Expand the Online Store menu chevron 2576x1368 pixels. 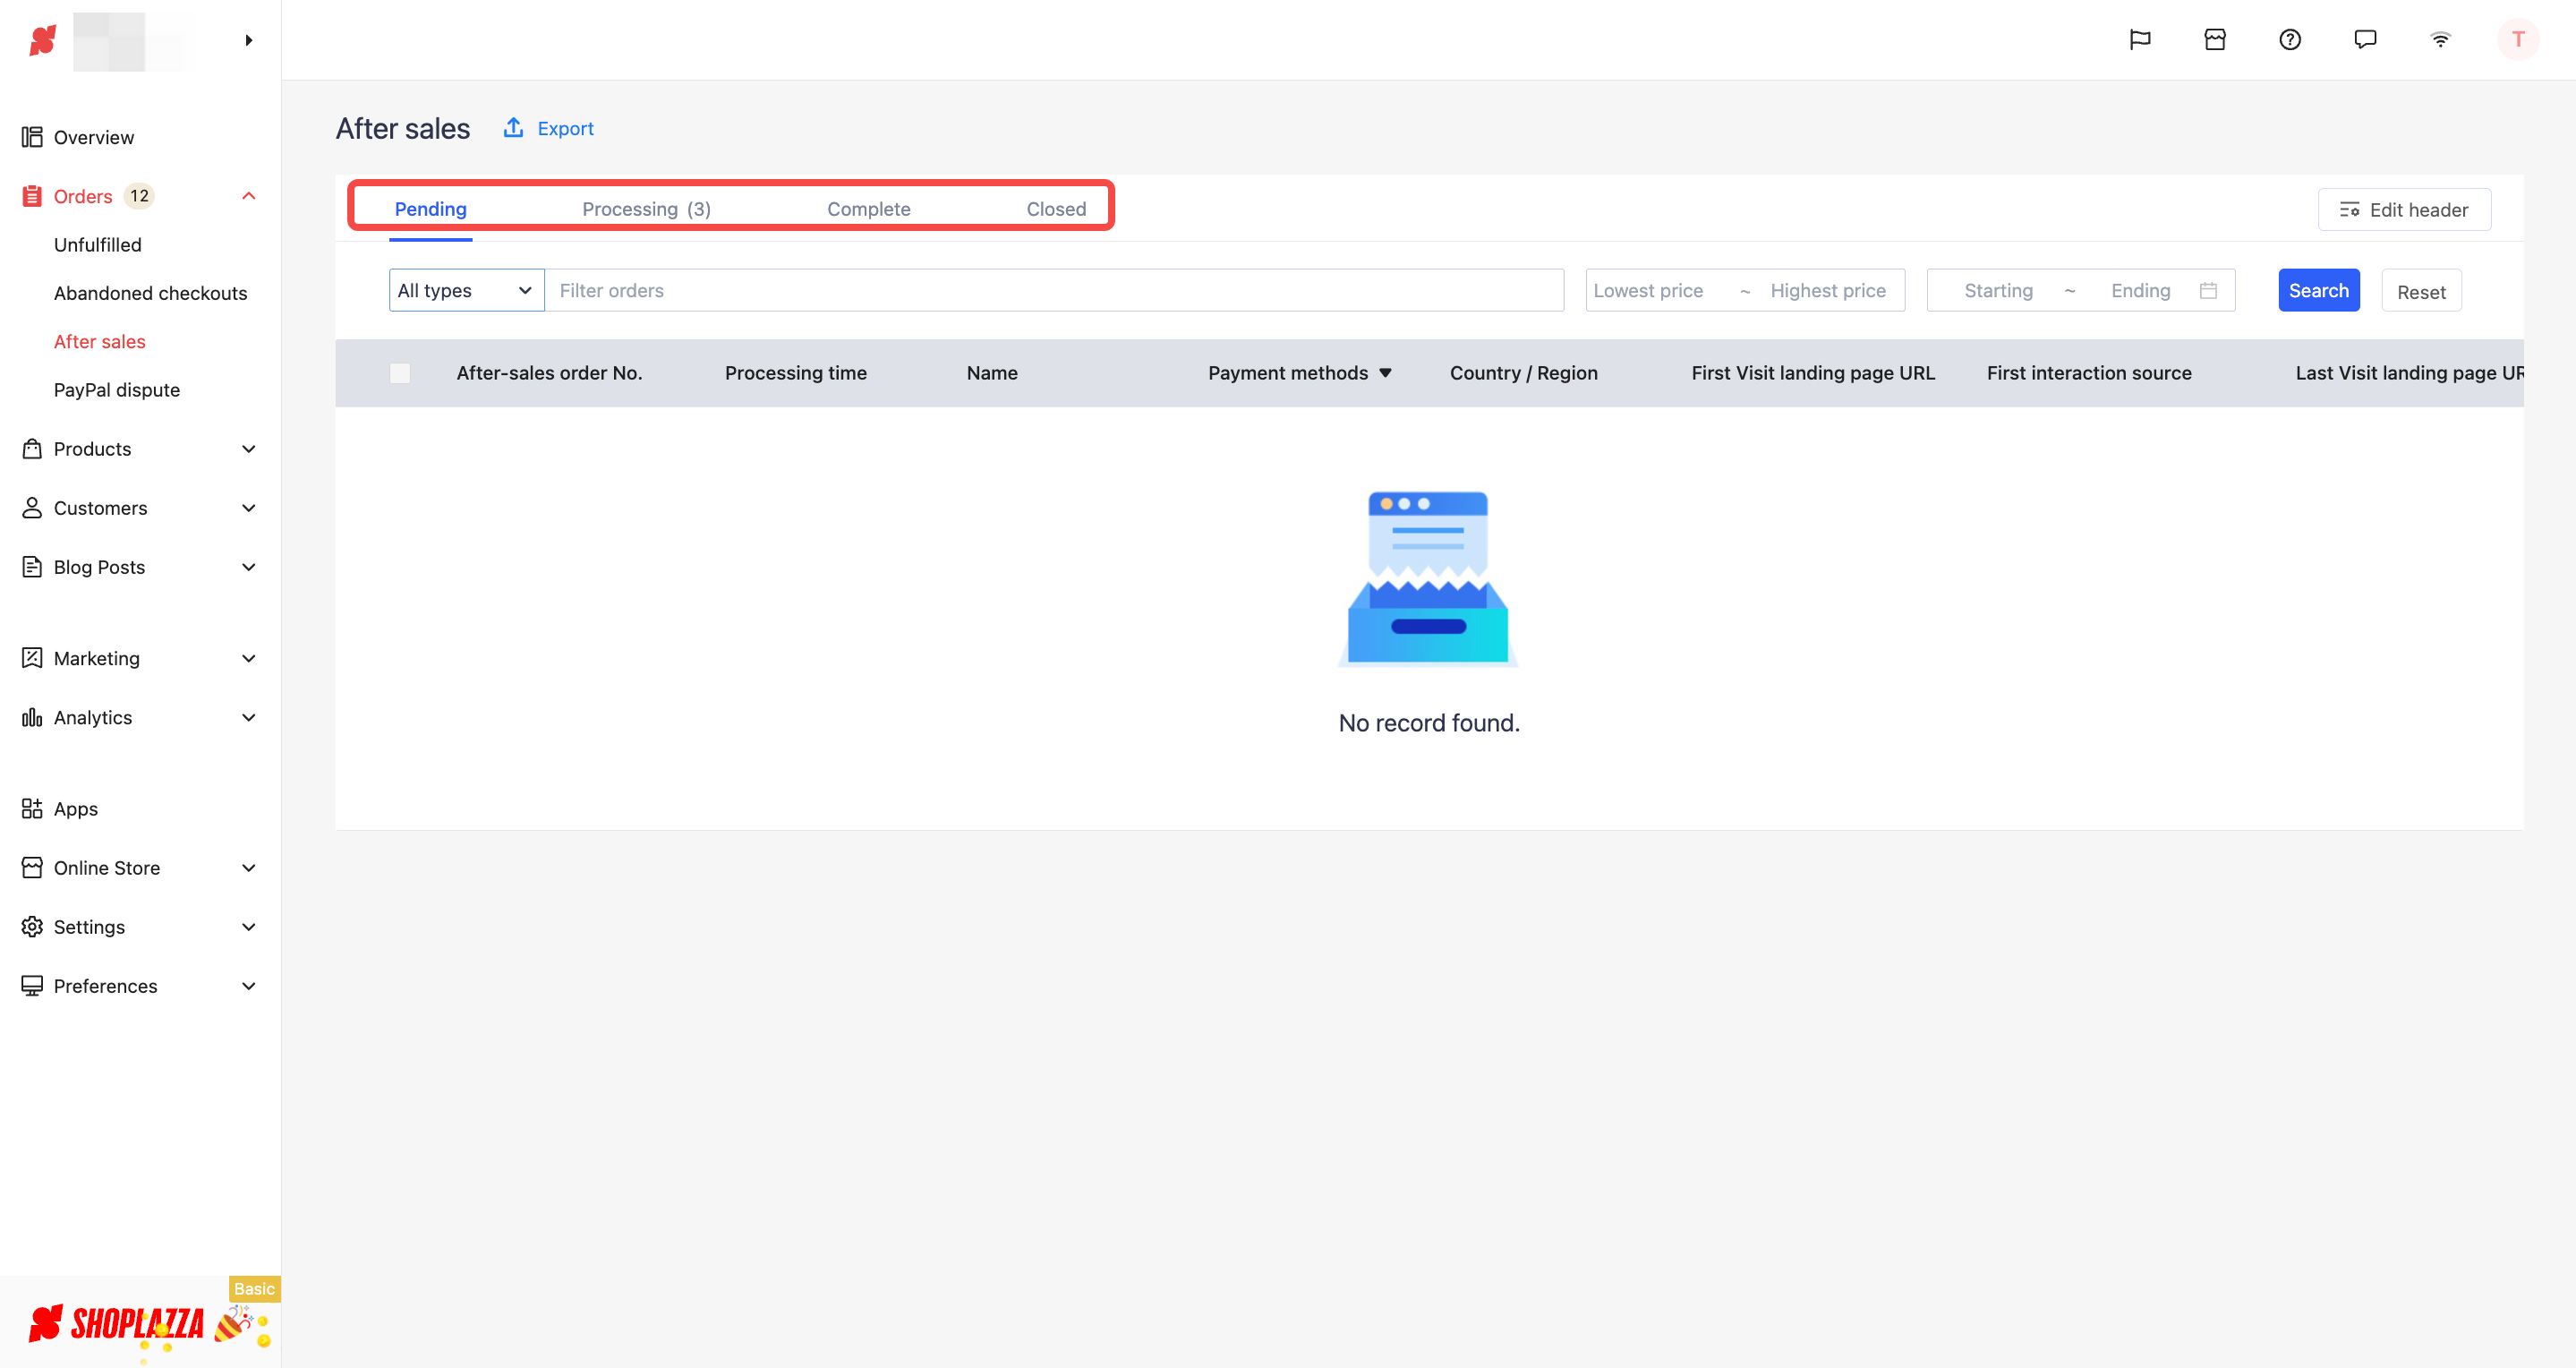(249, 867)
